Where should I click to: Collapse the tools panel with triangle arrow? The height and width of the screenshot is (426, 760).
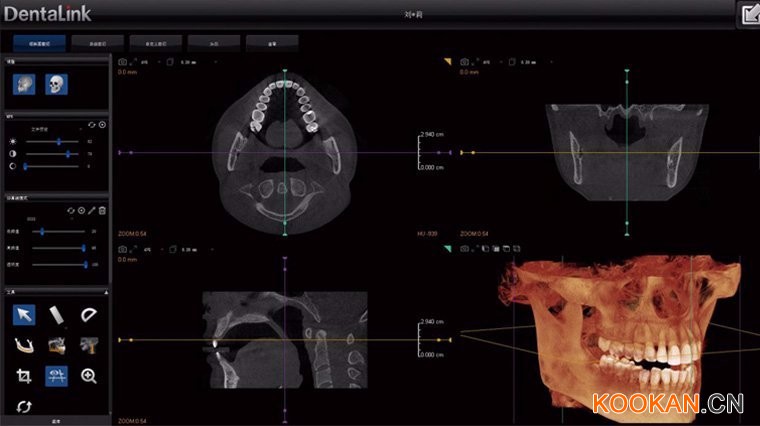(106, 292)
